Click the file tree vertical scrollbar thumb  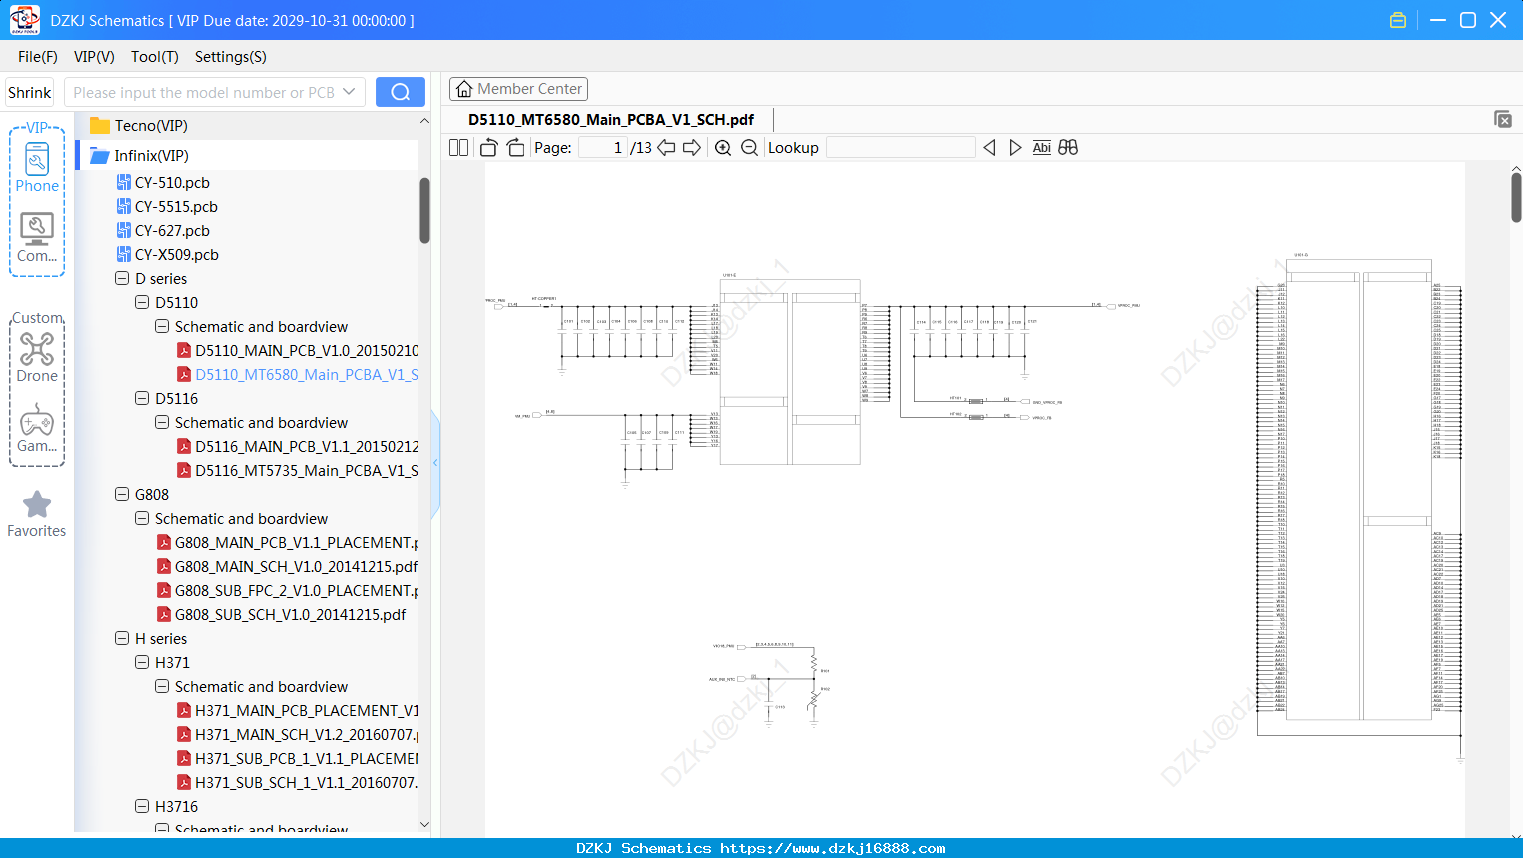tap(424, 210)
